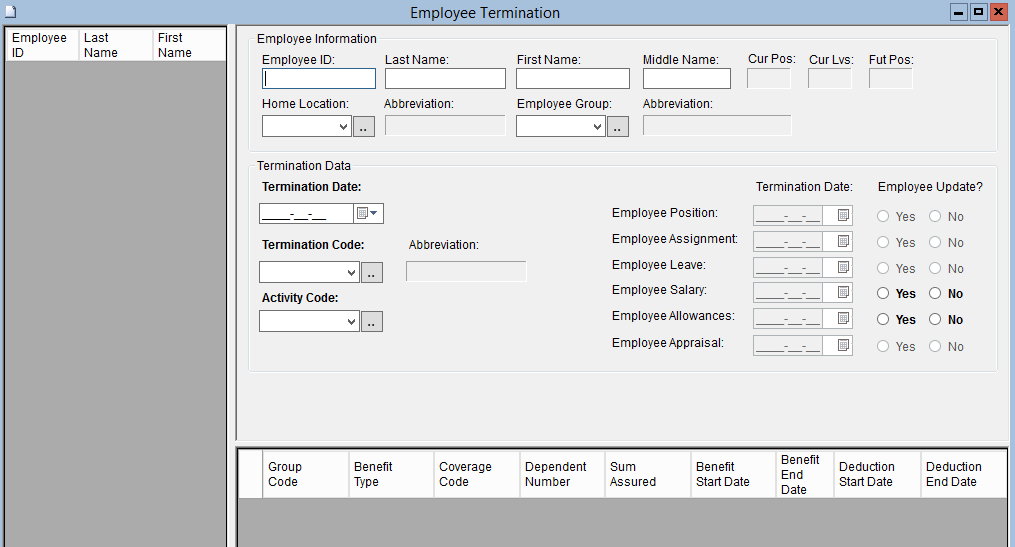Viewport: 1015px width, 547px height.
Task: Open Home Location lookup ellipsis button
Action: (x=364, y=127)
